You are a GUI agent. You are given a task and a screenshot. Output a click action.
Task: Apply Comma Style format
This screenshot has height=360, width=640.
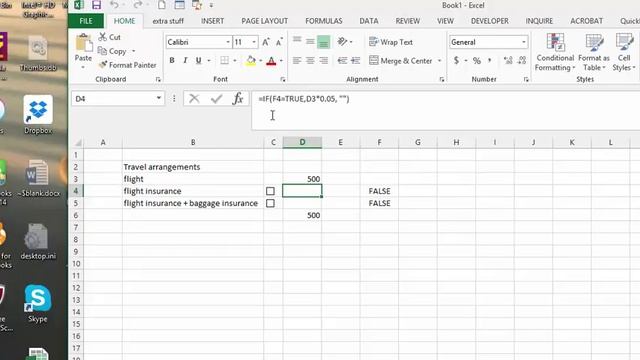point(489,60)
